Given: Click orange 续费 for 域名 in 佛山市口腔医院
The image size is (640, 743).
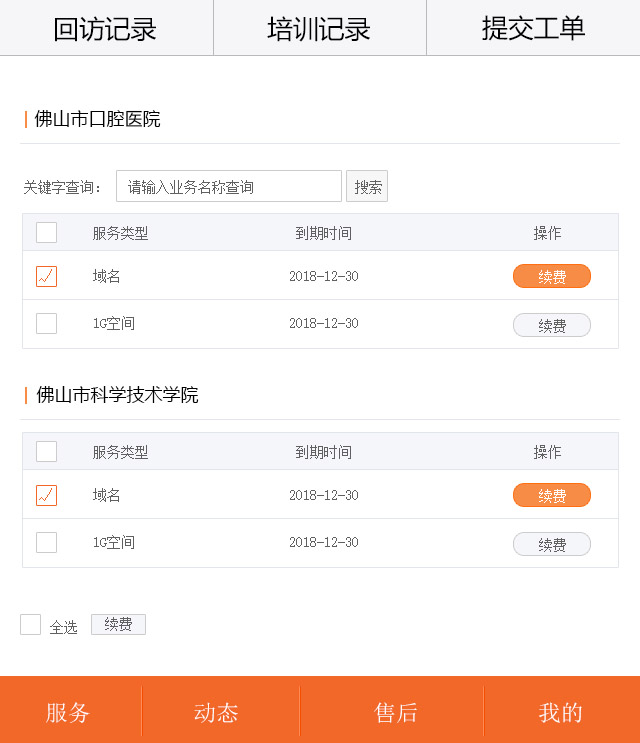Looking at the screenshot, I should click(551, 276).
